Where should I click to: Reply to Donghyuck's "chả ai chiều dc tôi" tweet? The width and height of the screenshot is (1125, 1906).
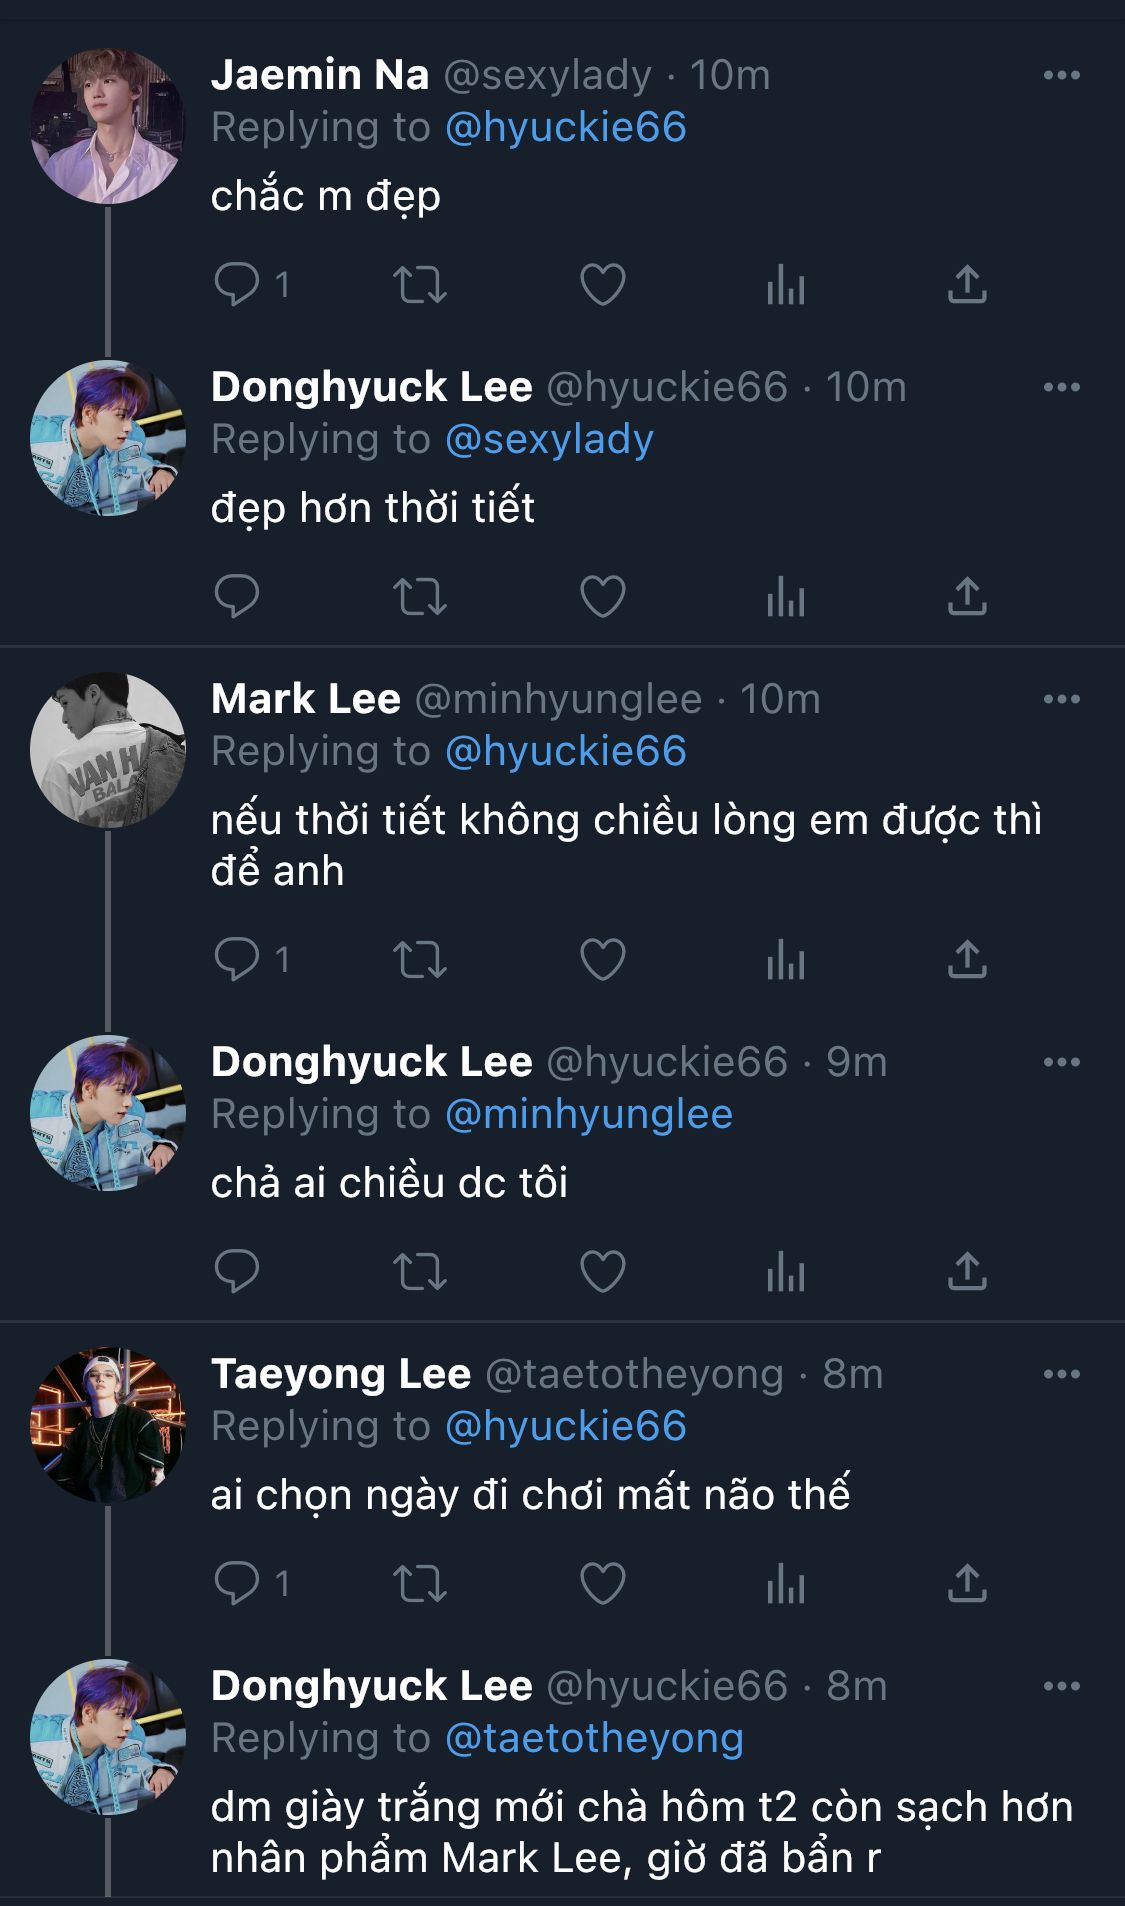[237, 1272]
